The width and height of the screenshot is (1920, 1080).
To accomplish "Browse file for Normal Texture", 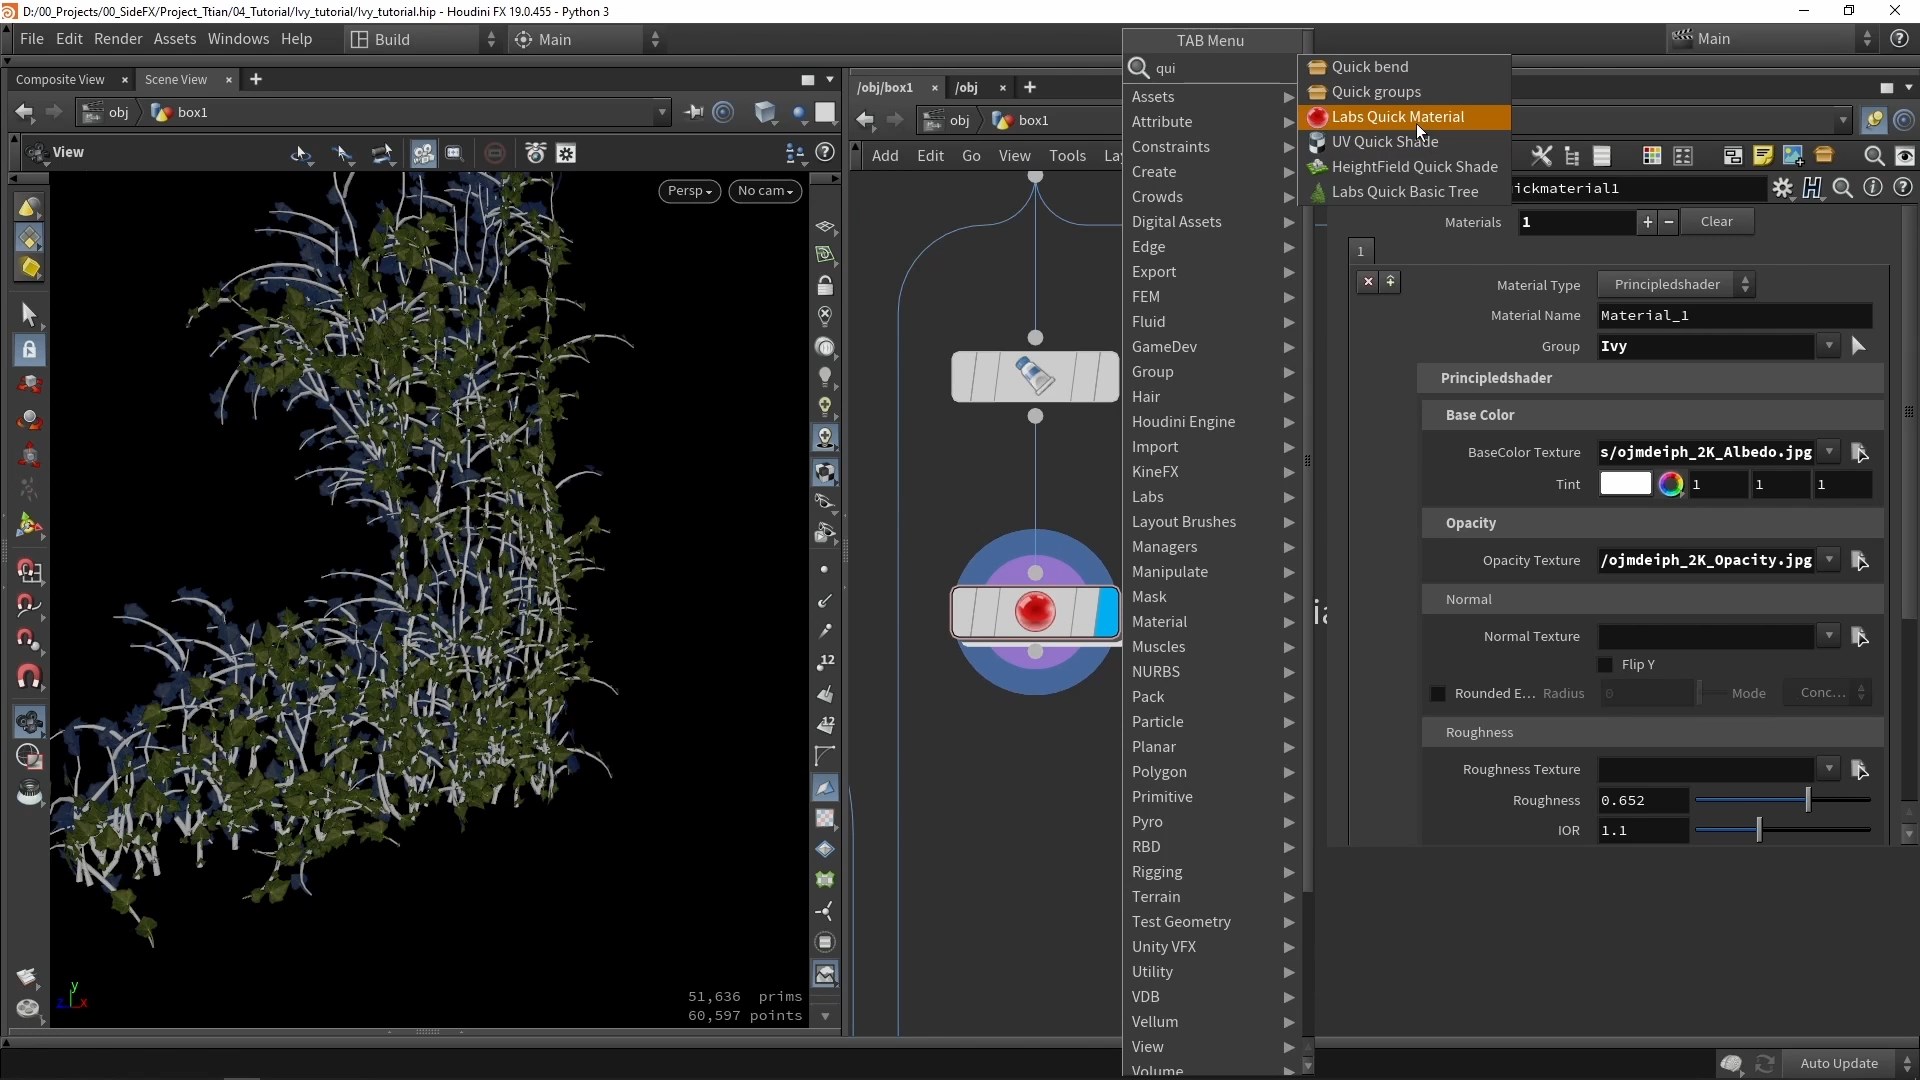I will 1860,637.
